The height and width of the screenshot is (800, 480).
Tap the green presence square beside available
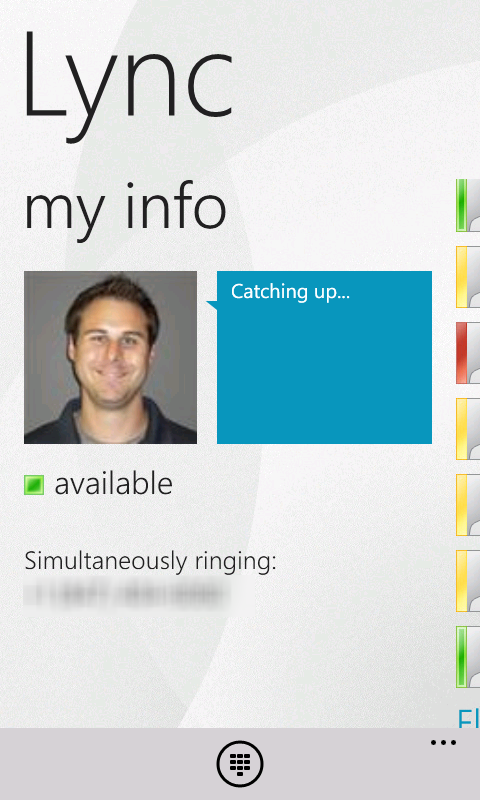pos(34,485)
